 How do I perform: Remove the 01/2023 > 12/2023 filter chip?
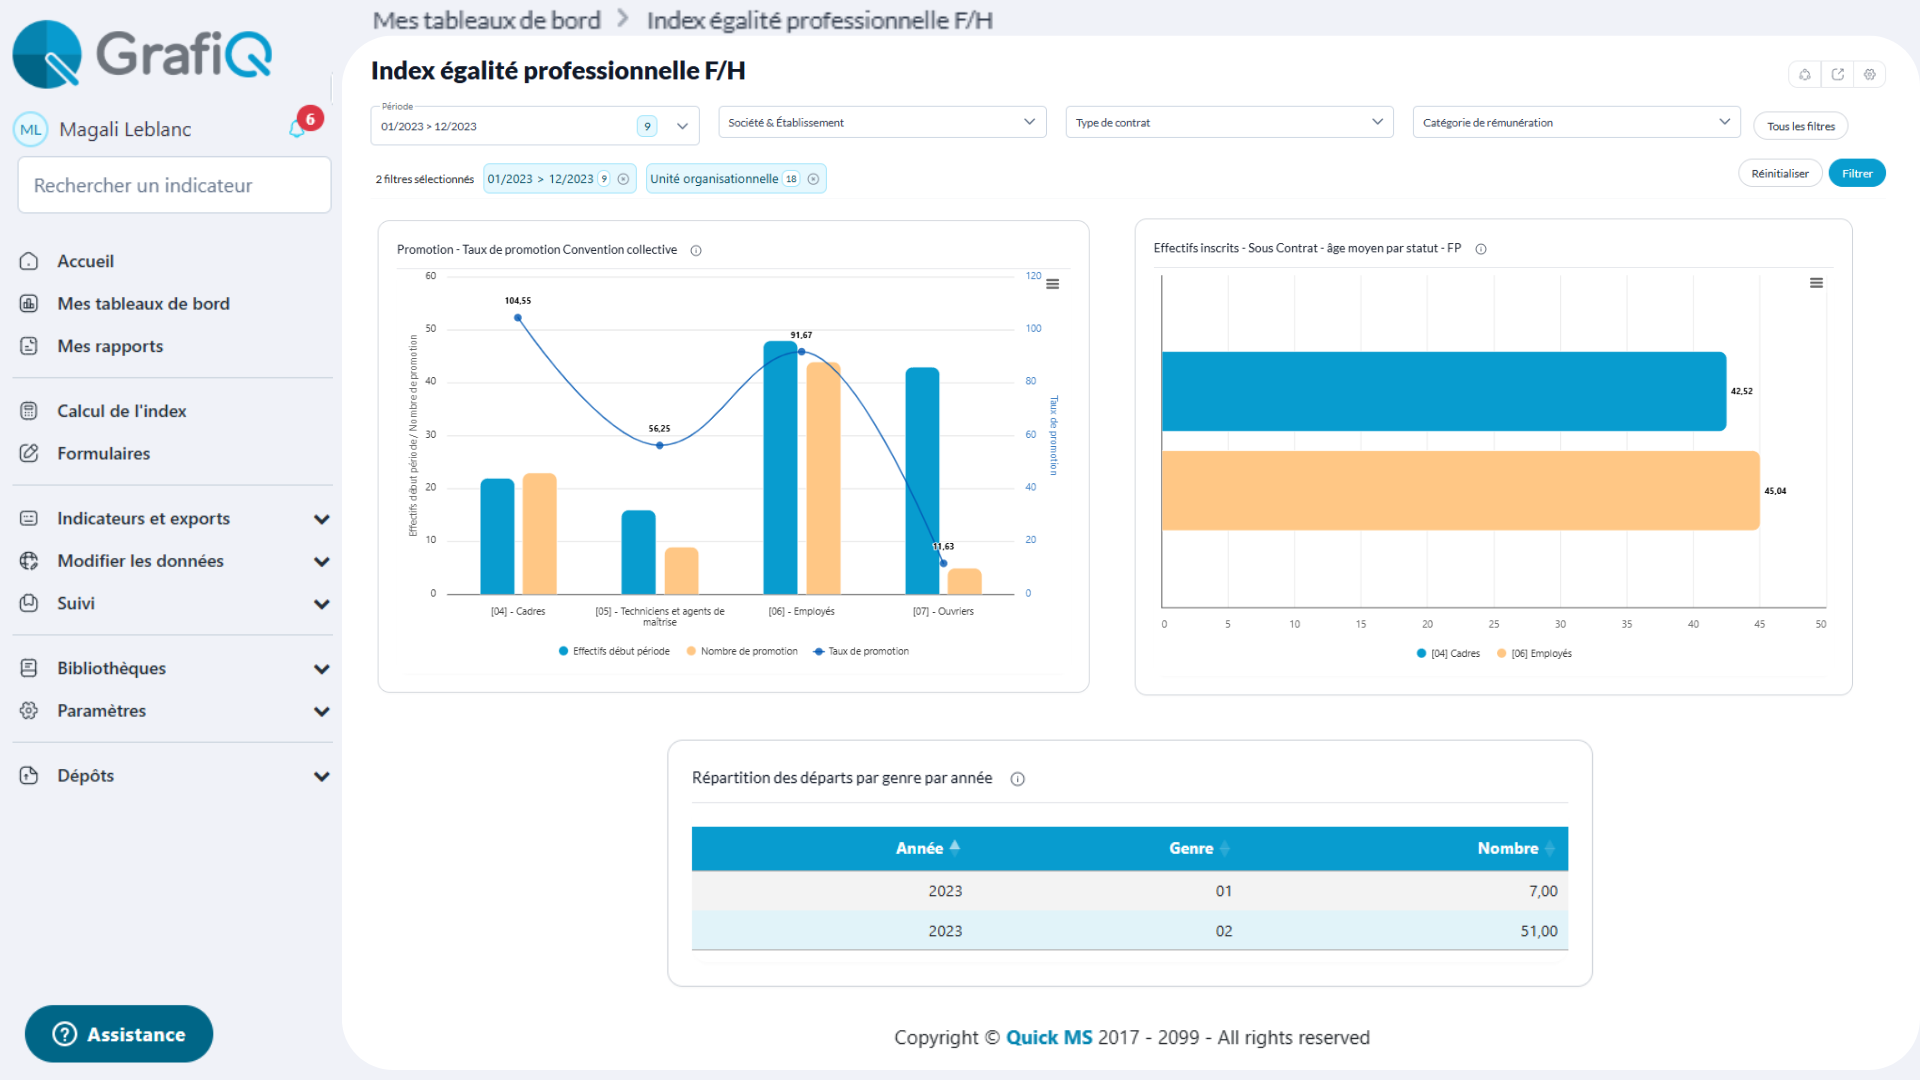pyautogui.click(x=623, y=179)
